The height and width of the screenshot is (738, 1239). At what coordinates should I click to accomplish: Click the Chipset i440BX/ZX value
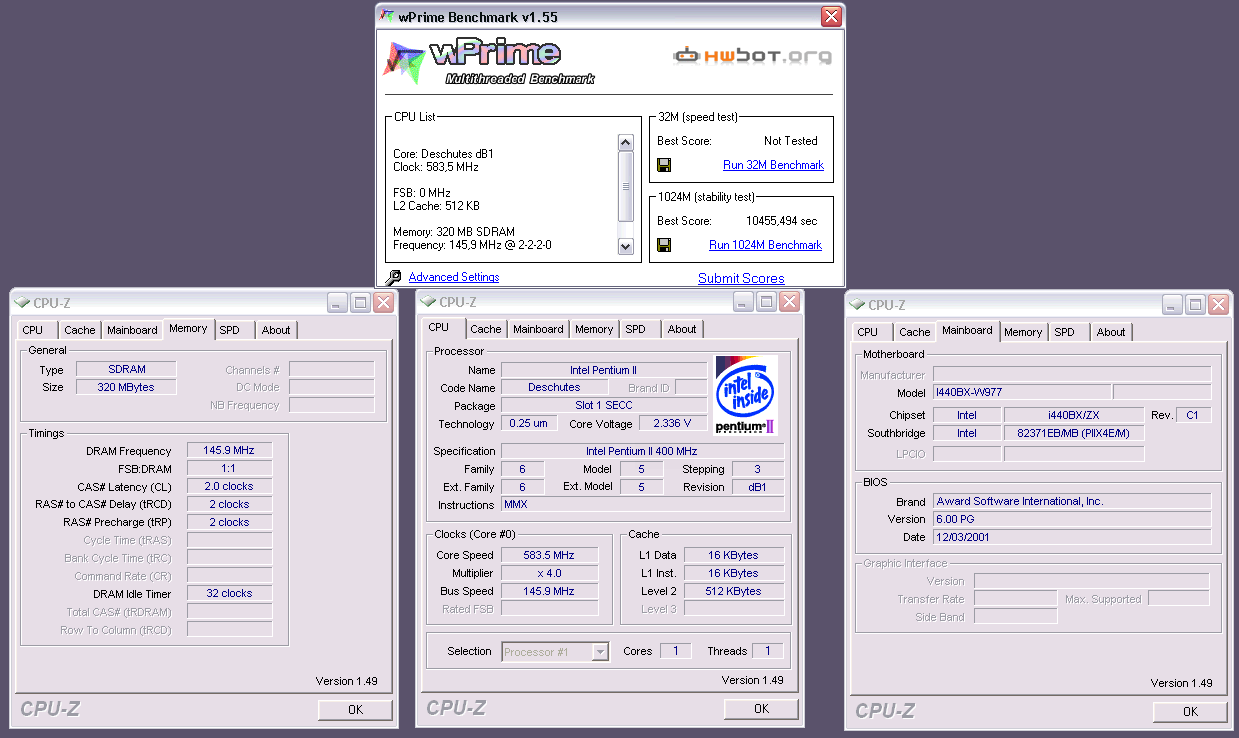[x=1073, y=415]
